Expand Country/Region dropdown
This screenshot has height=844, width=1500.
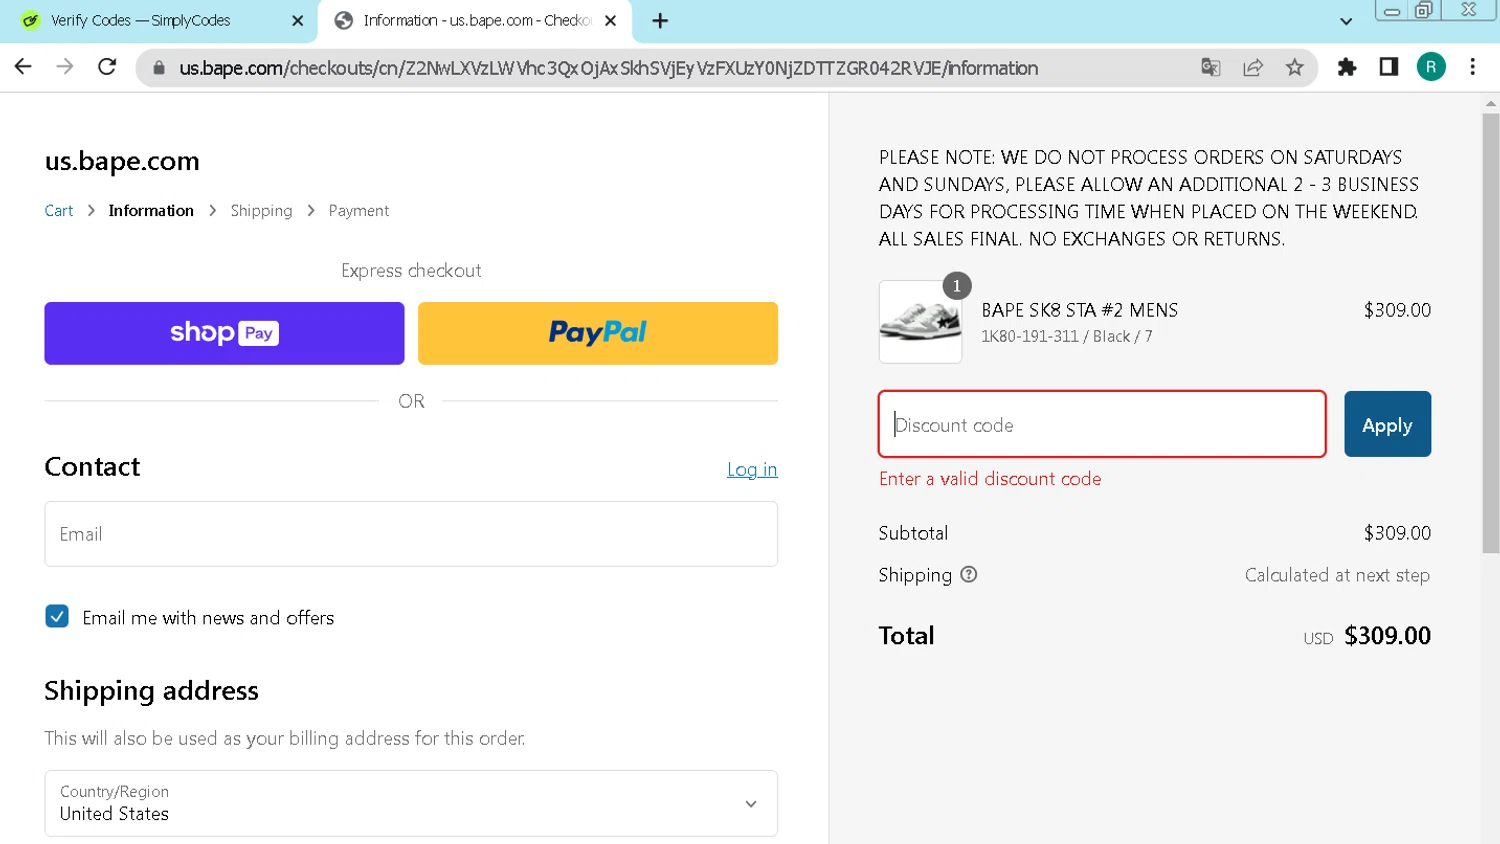pos(411,803)
